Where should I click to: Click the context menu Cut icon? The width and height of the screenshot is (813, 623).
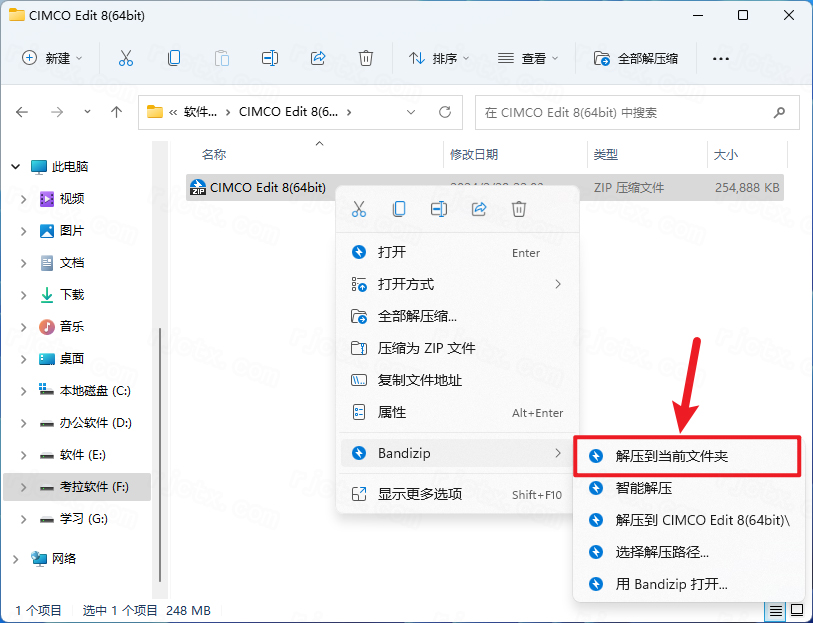(359, 209)
